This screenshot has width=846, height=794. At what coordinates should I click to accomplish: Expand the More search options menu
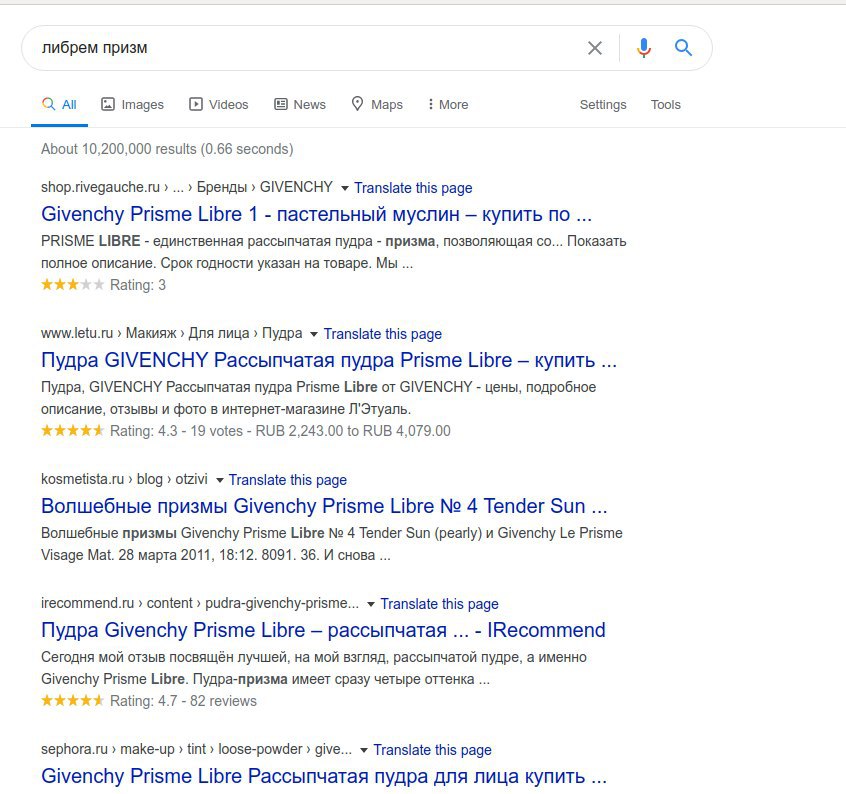pos(448,105)
